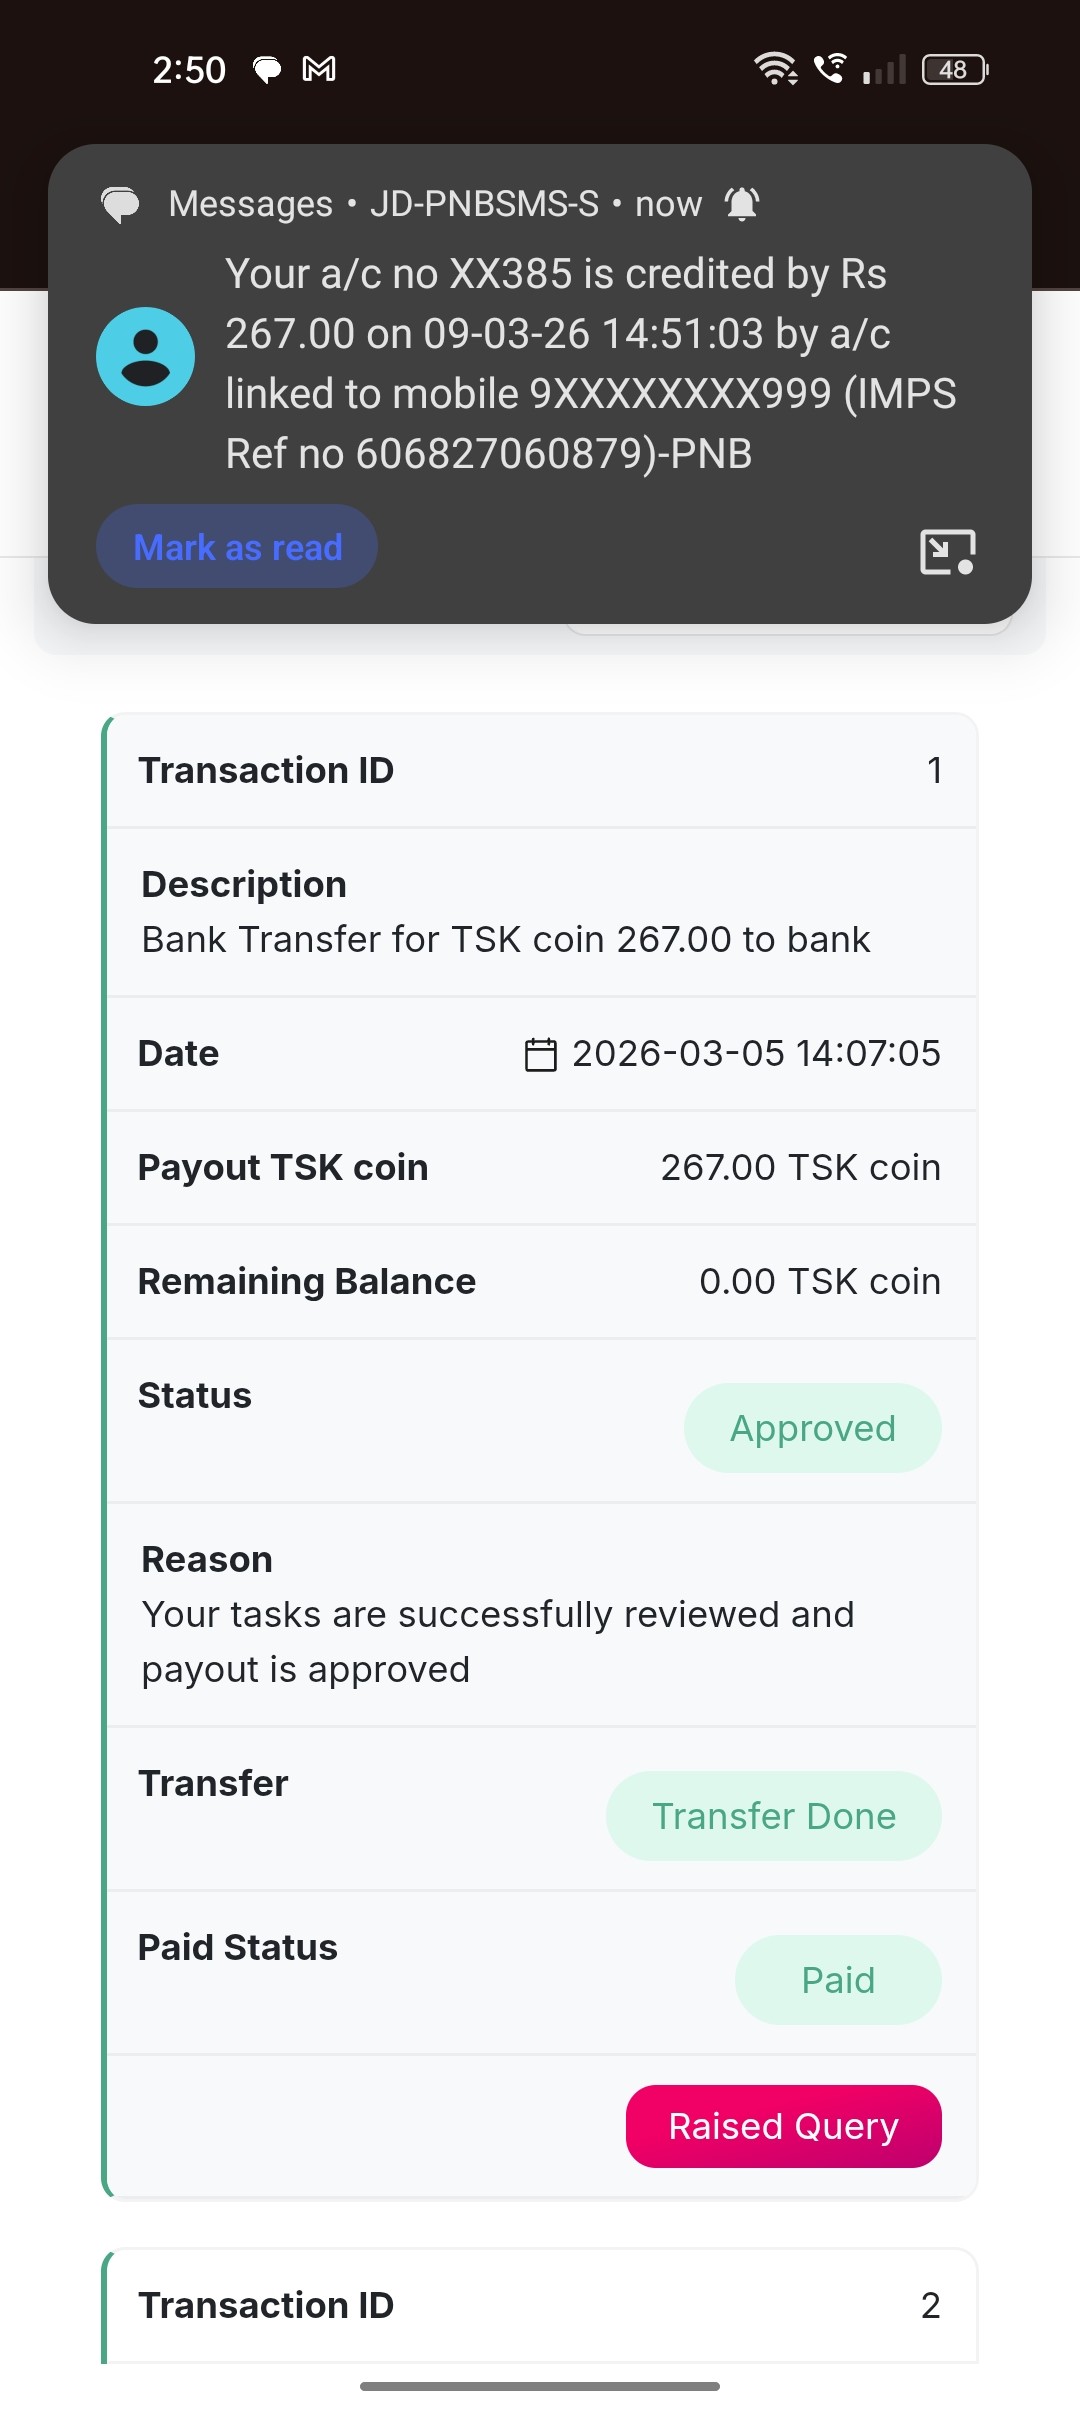Tap the home gesture bar at bottom
This screenshot has height=2412, width=1080.
tap(540, 2386)
